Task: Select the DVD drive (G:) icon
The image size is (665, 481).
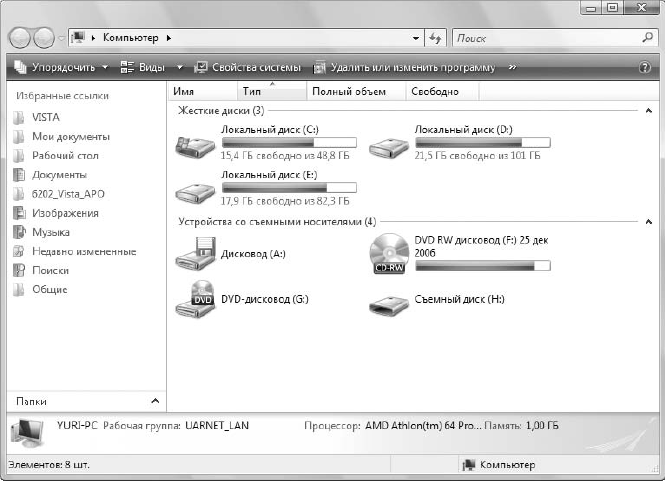Action: (x=195, y=299)
